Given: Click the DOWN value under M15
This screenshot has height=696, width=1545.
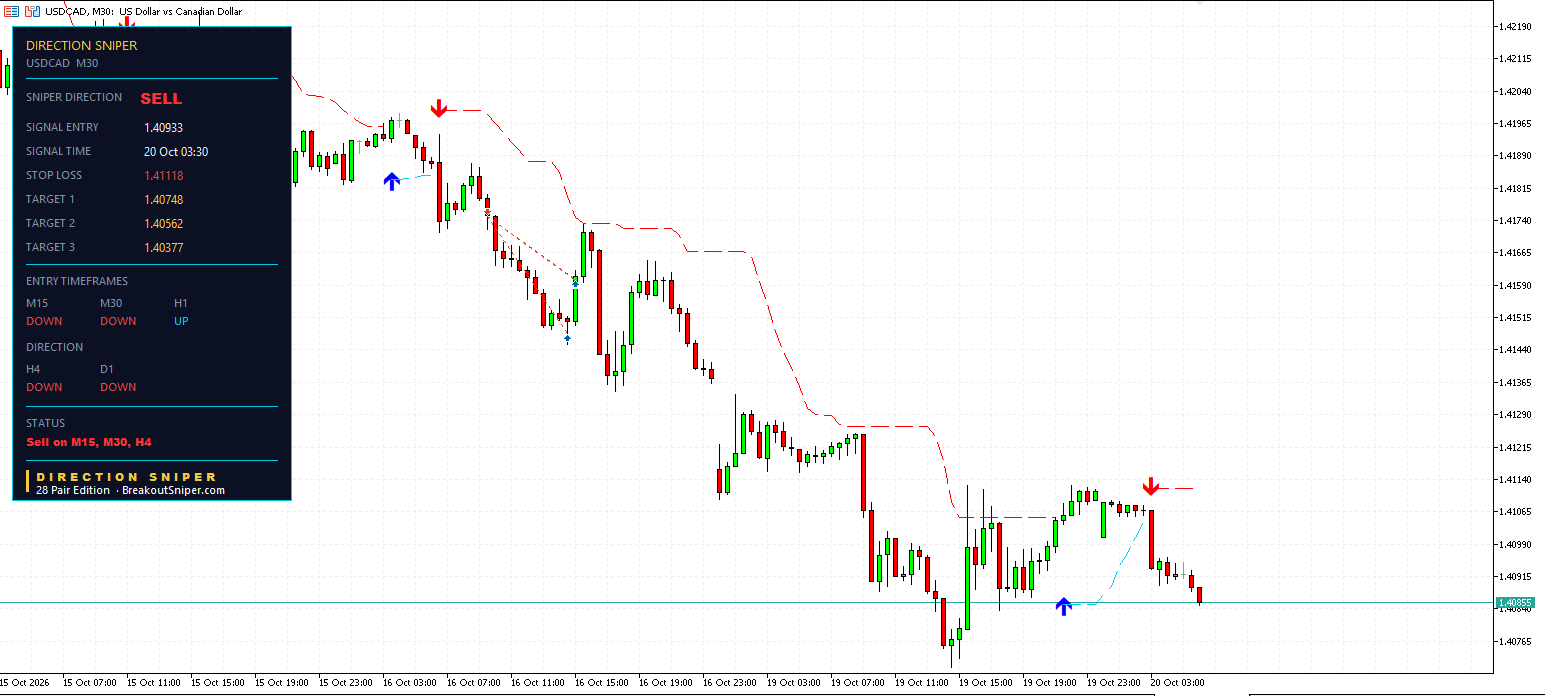Looking at the screenshot, I should pyautogui.click(x=44, y=321).
